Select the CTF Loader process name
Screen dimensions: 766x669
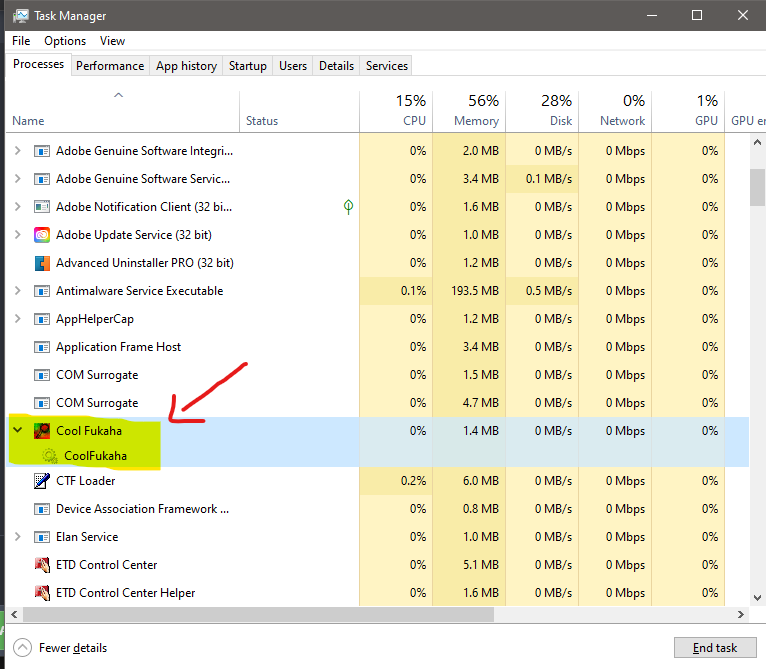(x=85, y=481)
